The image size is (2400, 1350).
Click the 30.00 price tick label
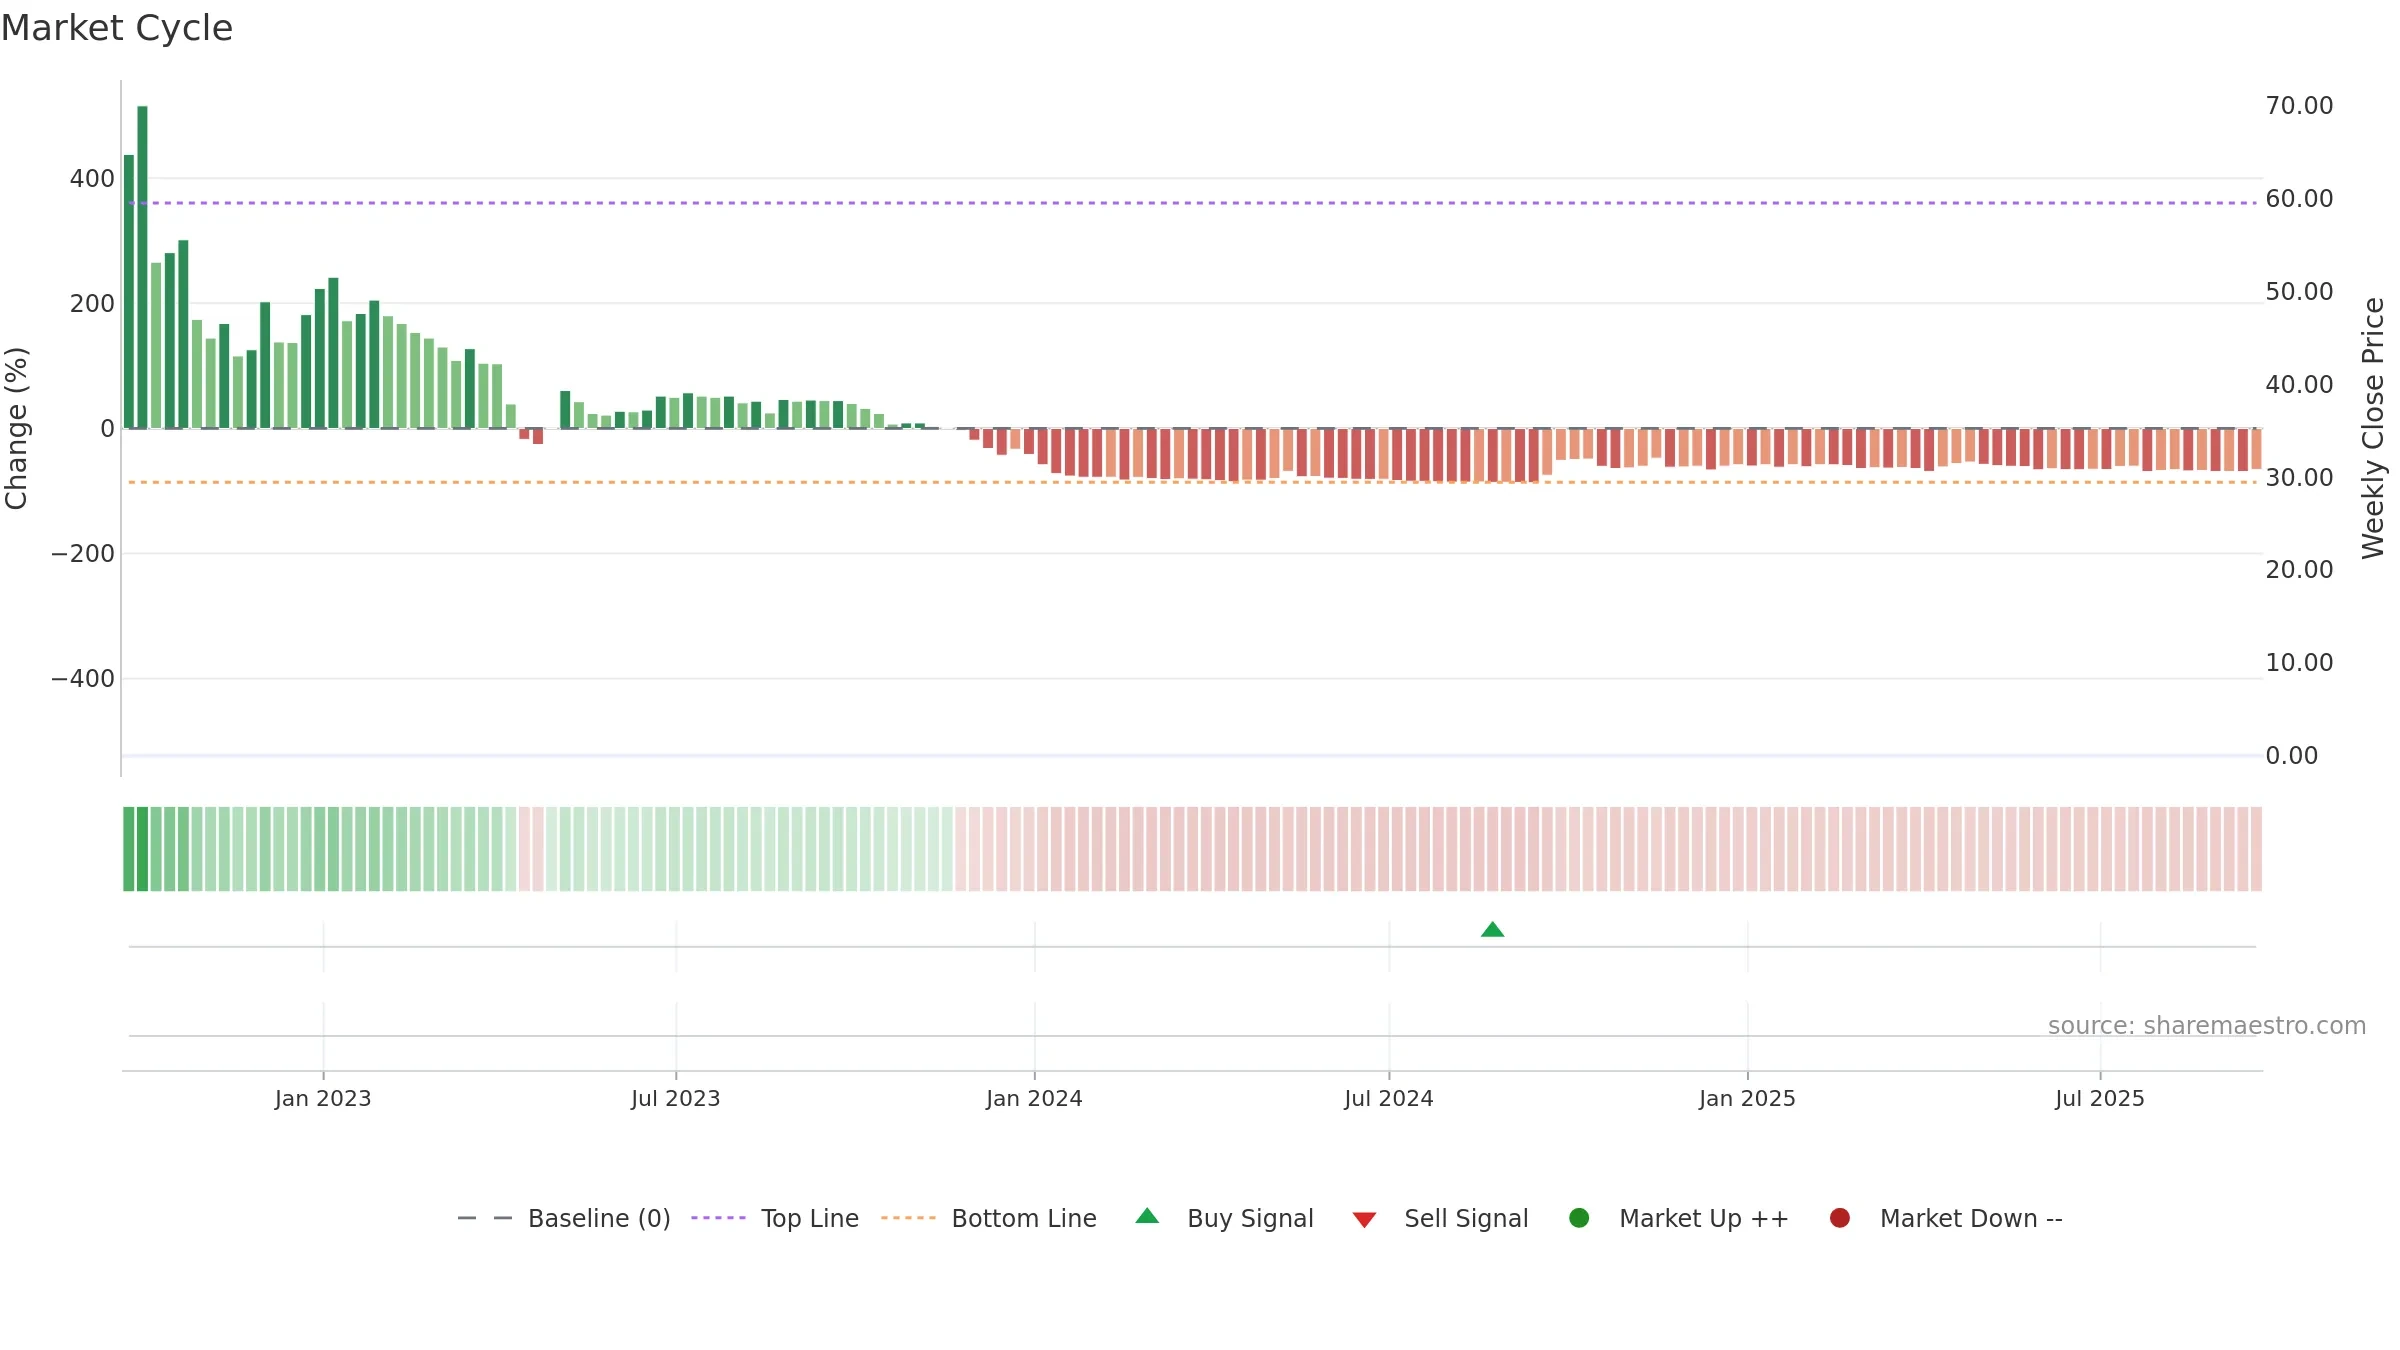[x=2299, y=478]
